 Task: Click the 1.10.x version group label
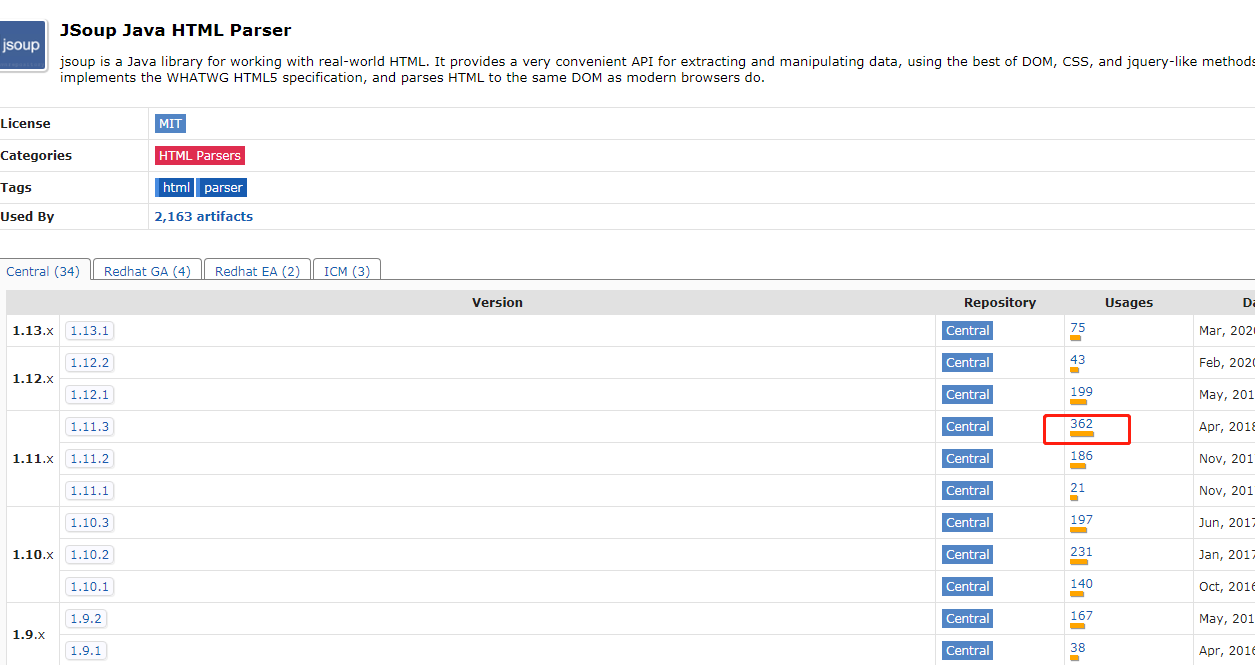click(x=33, y=555)
